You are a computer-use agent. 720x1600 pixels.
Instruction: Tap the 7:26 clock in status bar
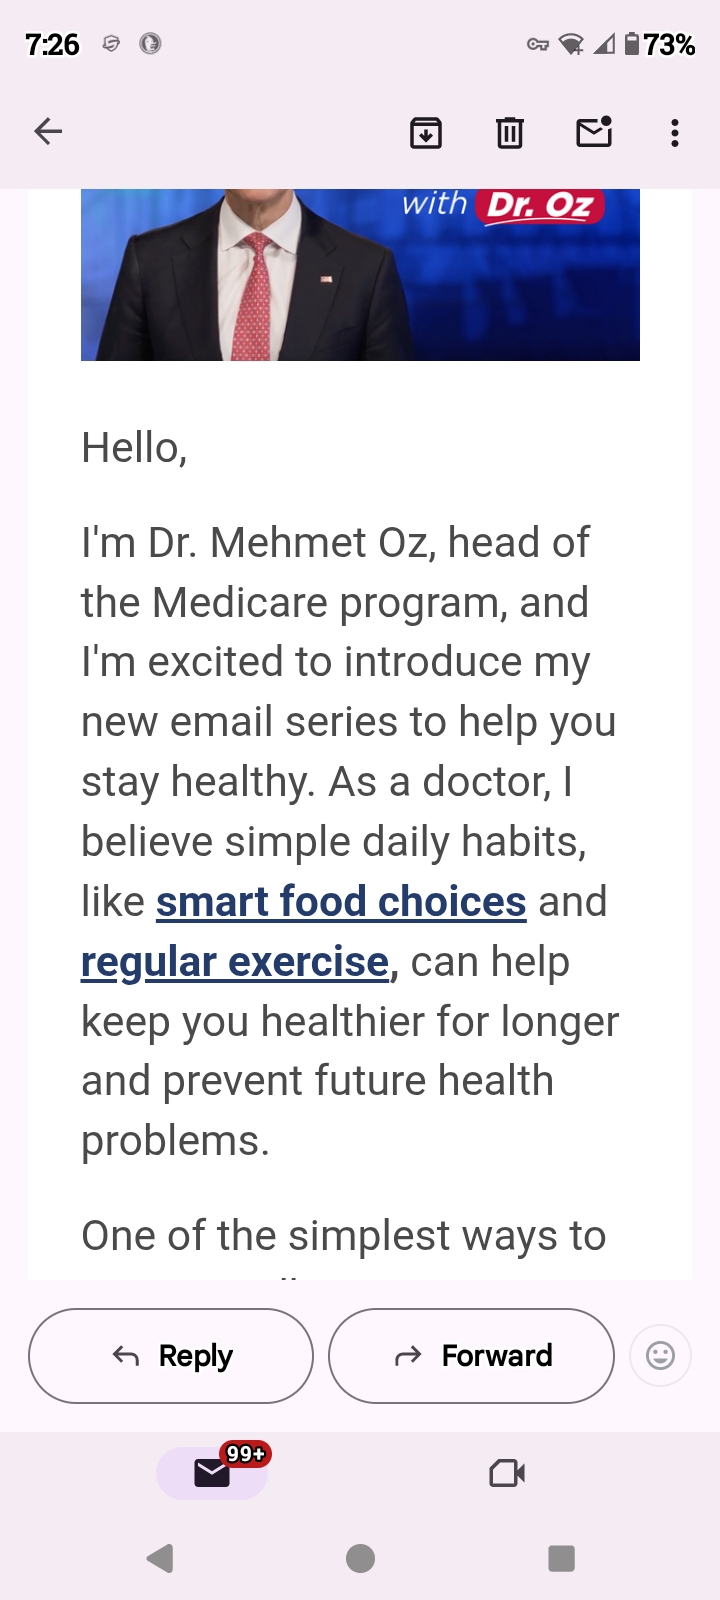[x=52, y=44]
